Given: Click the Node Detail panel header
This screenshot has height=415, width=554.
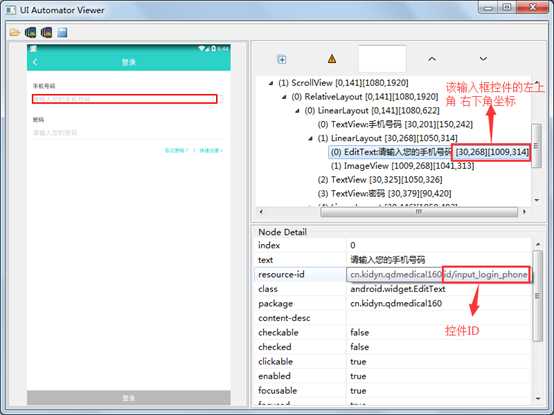Looking at the screenshot, I should coord(282,232).
